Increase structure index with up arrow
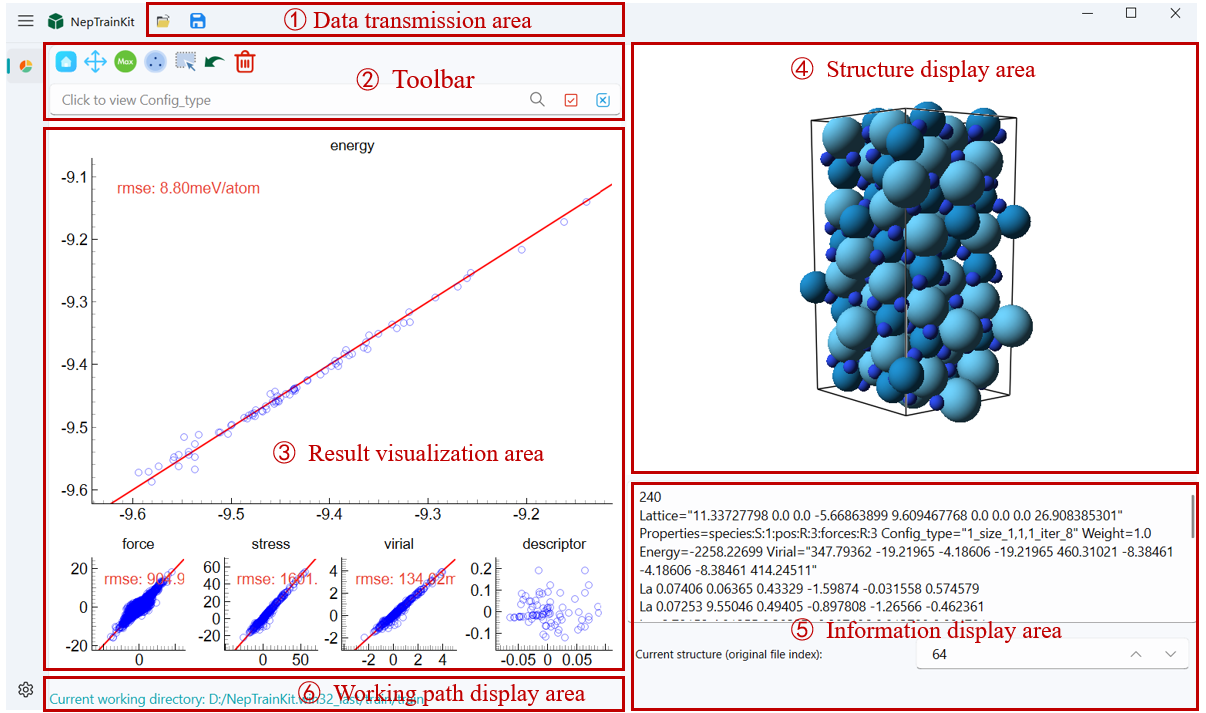Image resolution: width=1206 pixels, height=713 pixels. (1135, 655)
